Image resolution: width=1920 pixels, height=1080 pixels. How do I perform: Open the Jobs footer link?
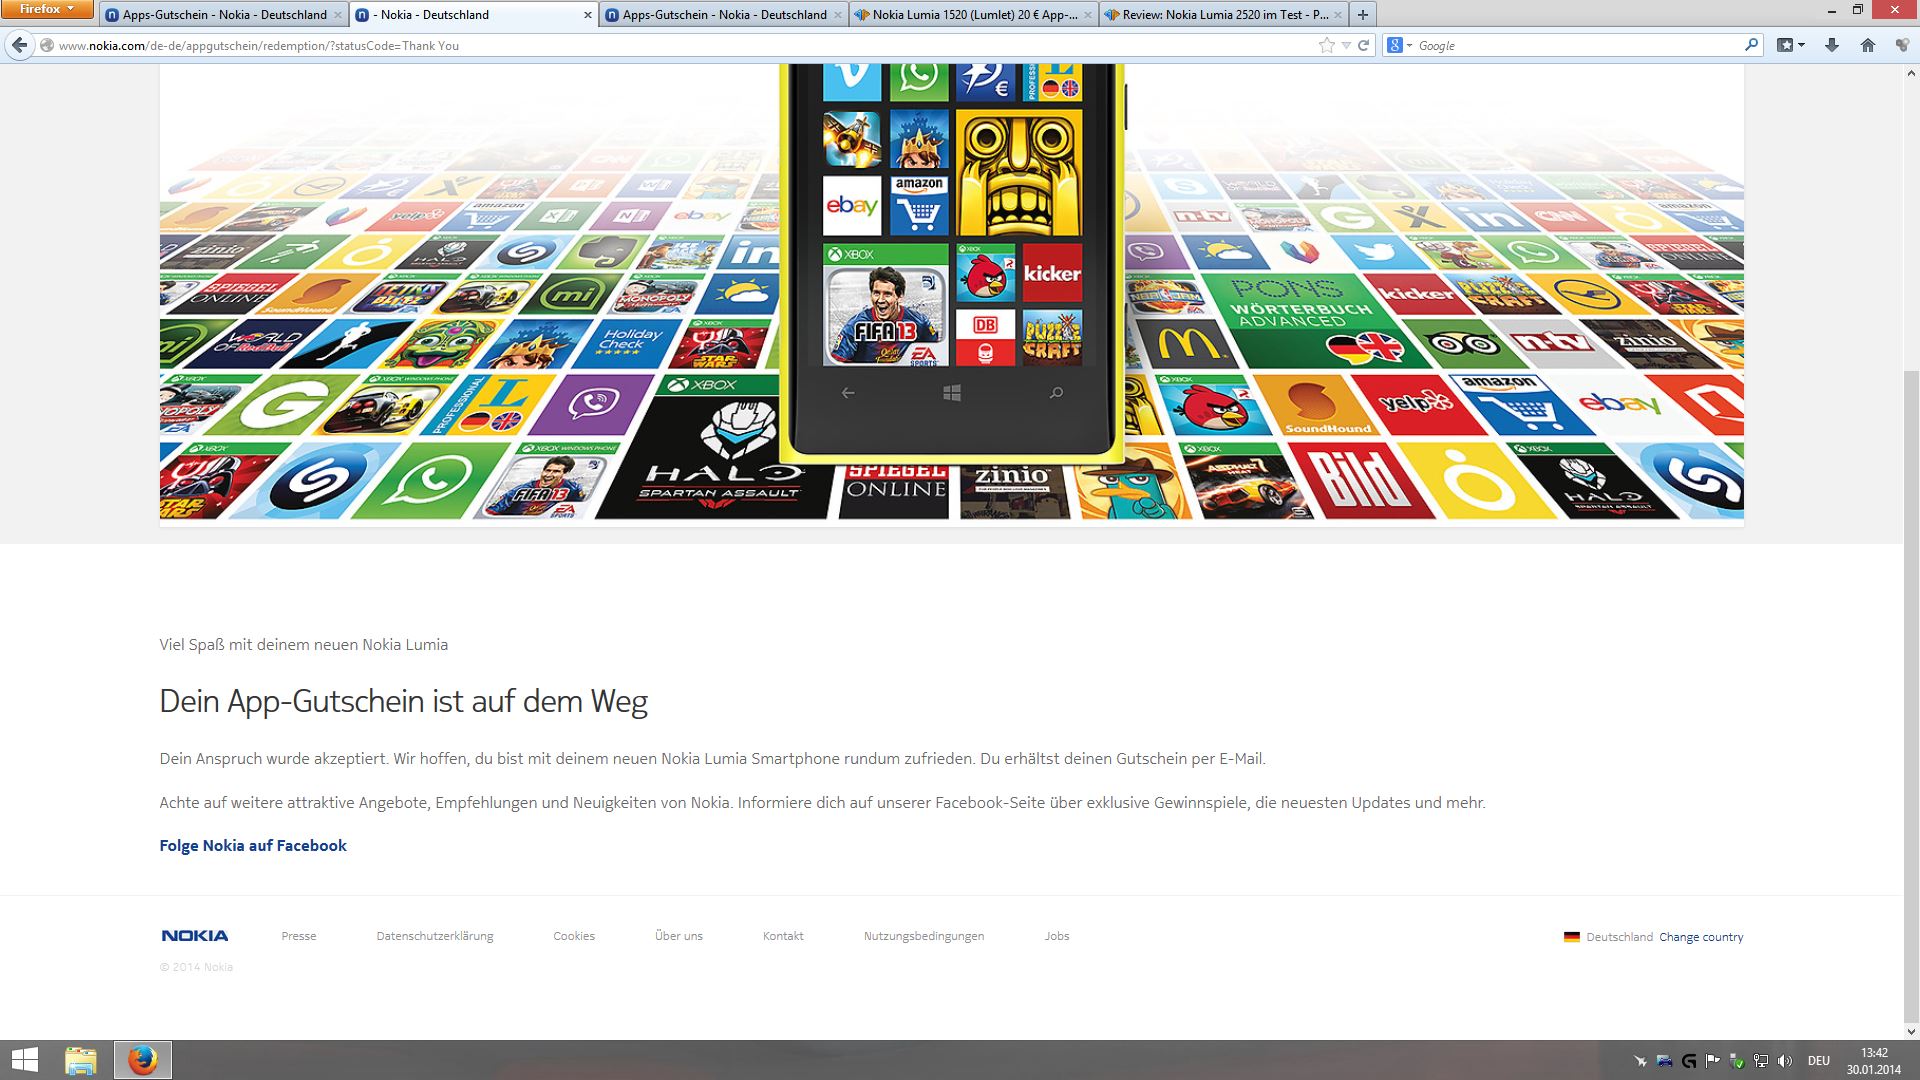[x=1057, y=936]
